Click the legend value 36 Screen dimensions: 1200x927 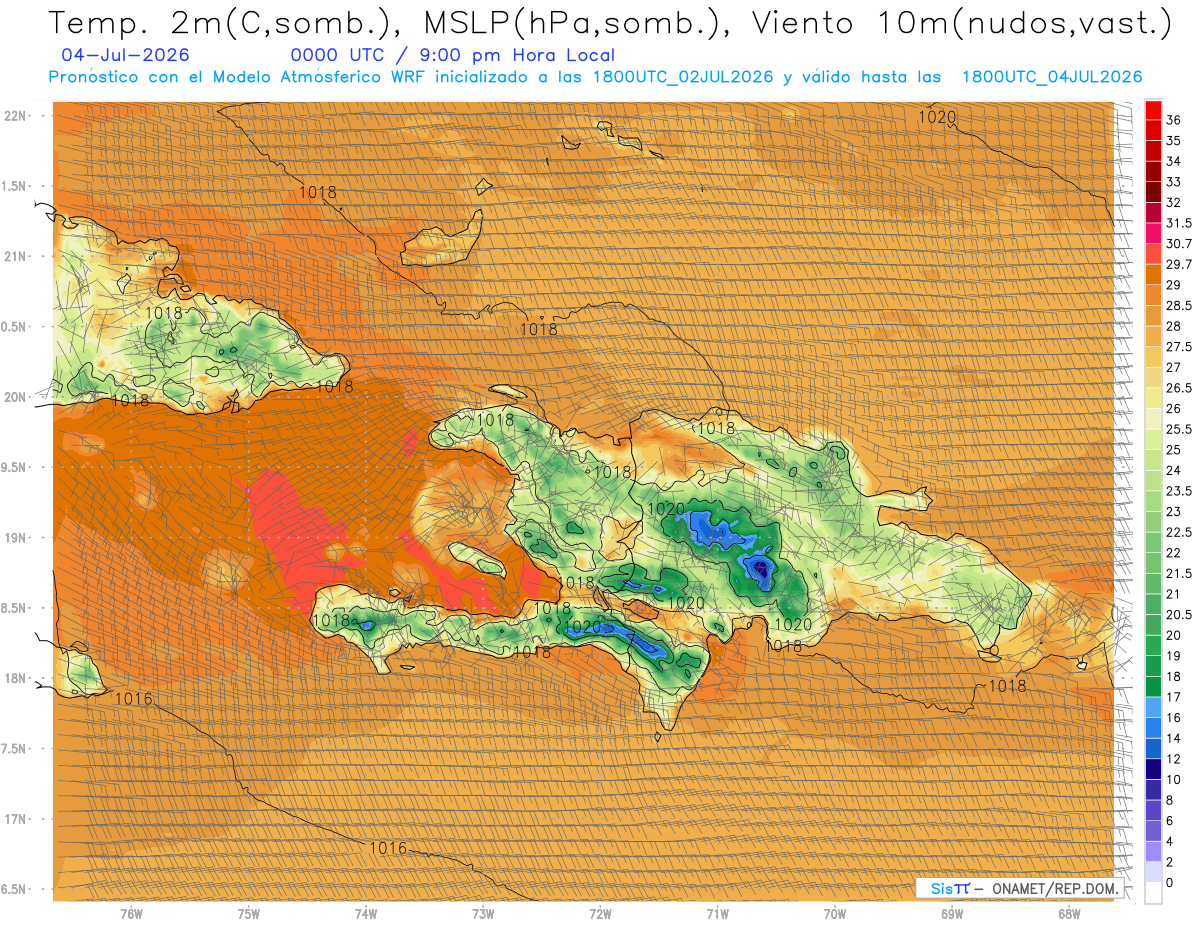1174,120
